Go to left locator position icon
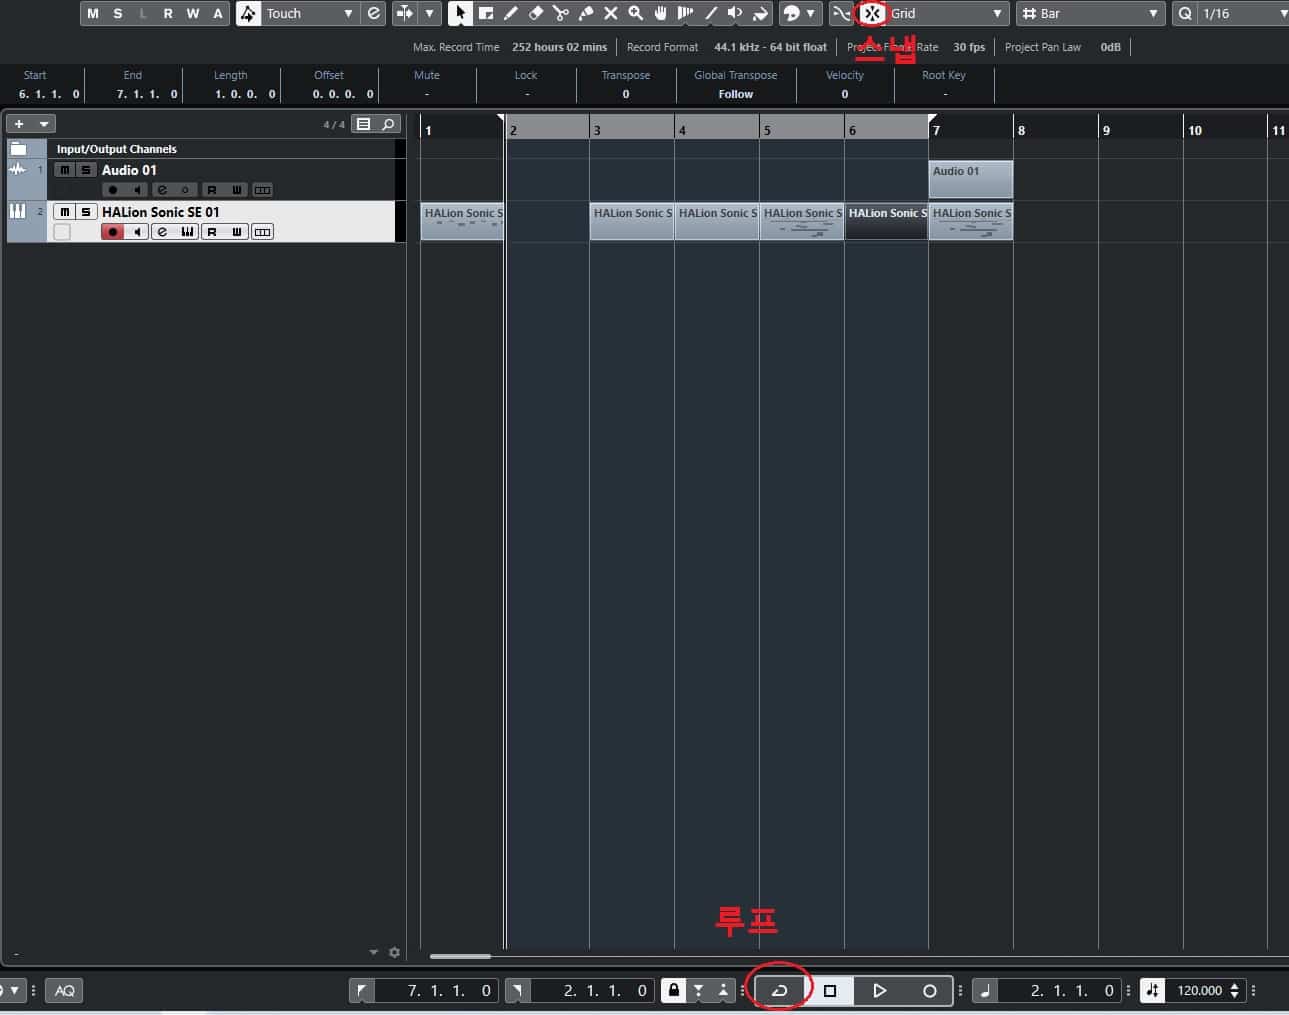This screenshot has height=1015, width=1289. click(x=362, y=990)
